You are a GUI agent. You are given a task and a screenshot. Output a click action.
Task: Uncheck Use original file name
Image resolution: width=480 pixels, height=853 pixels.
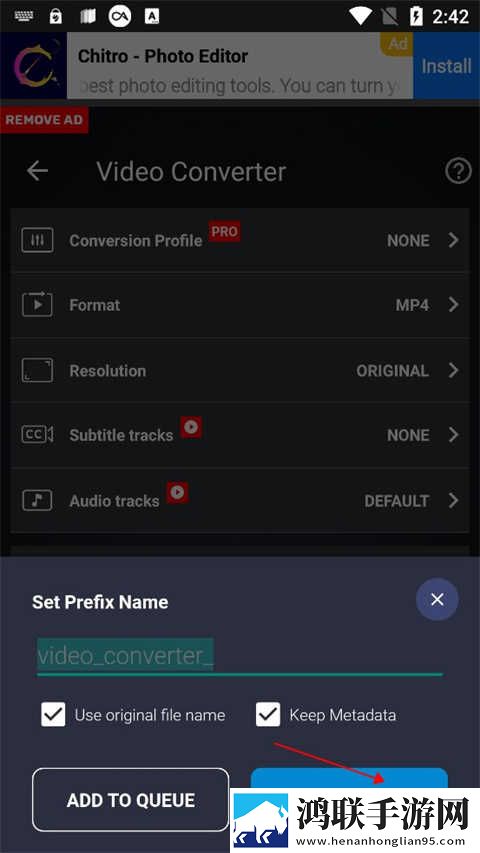(x=53, y=715)
